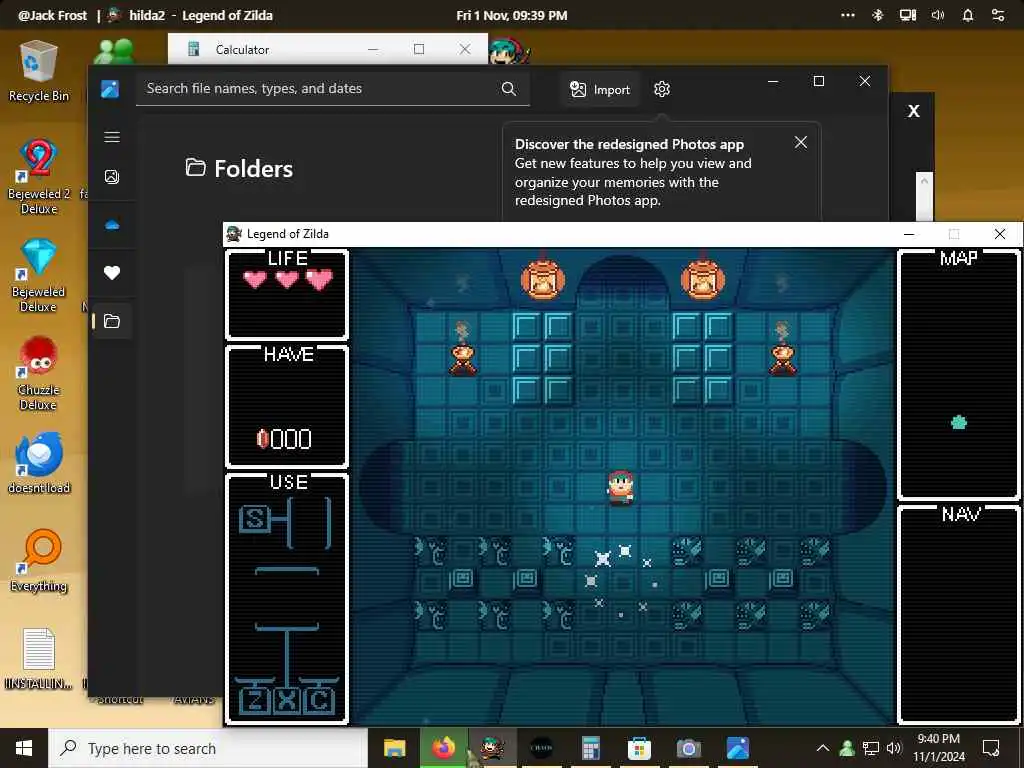Click the Z key box in USE panel
1024x768 pixels.
(x=255, y=701)
